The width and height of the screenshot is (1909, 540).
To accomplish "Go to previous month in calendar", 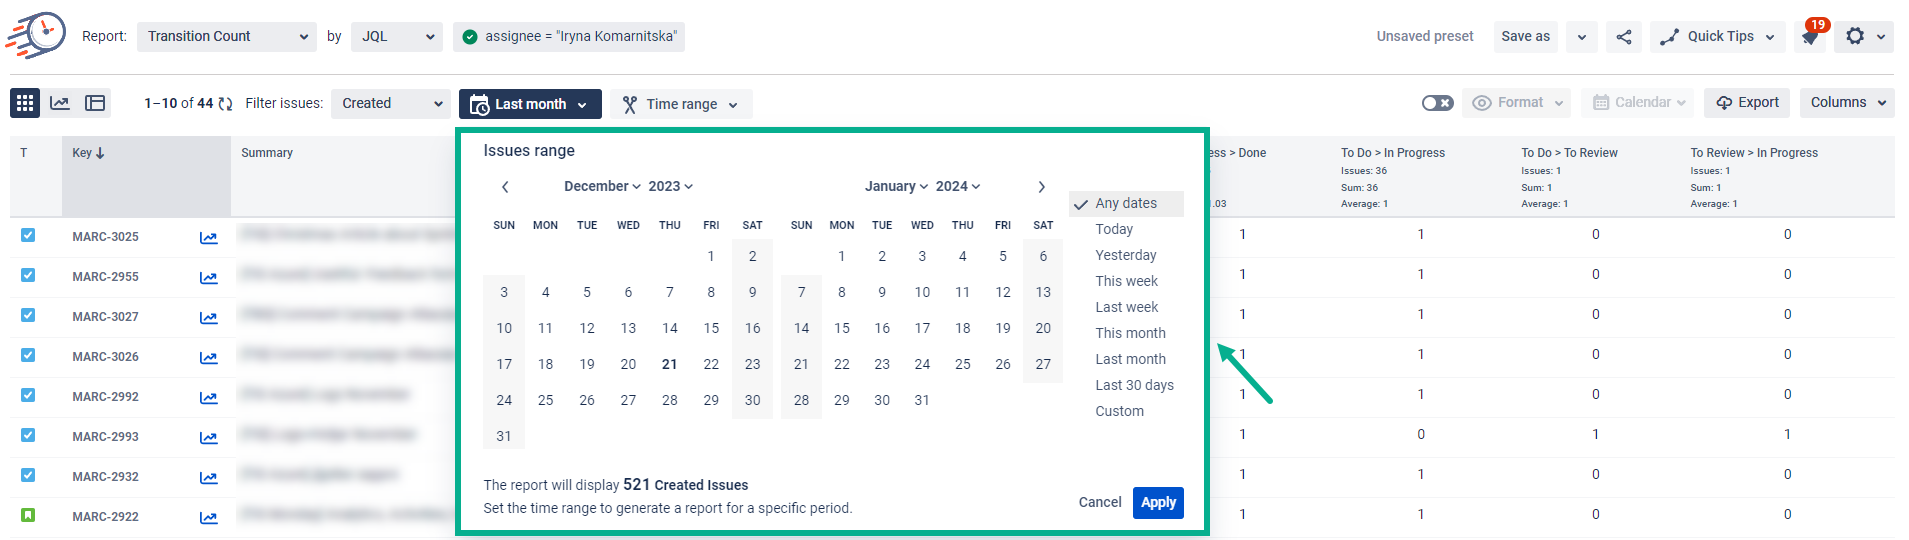I will point(505,187).
